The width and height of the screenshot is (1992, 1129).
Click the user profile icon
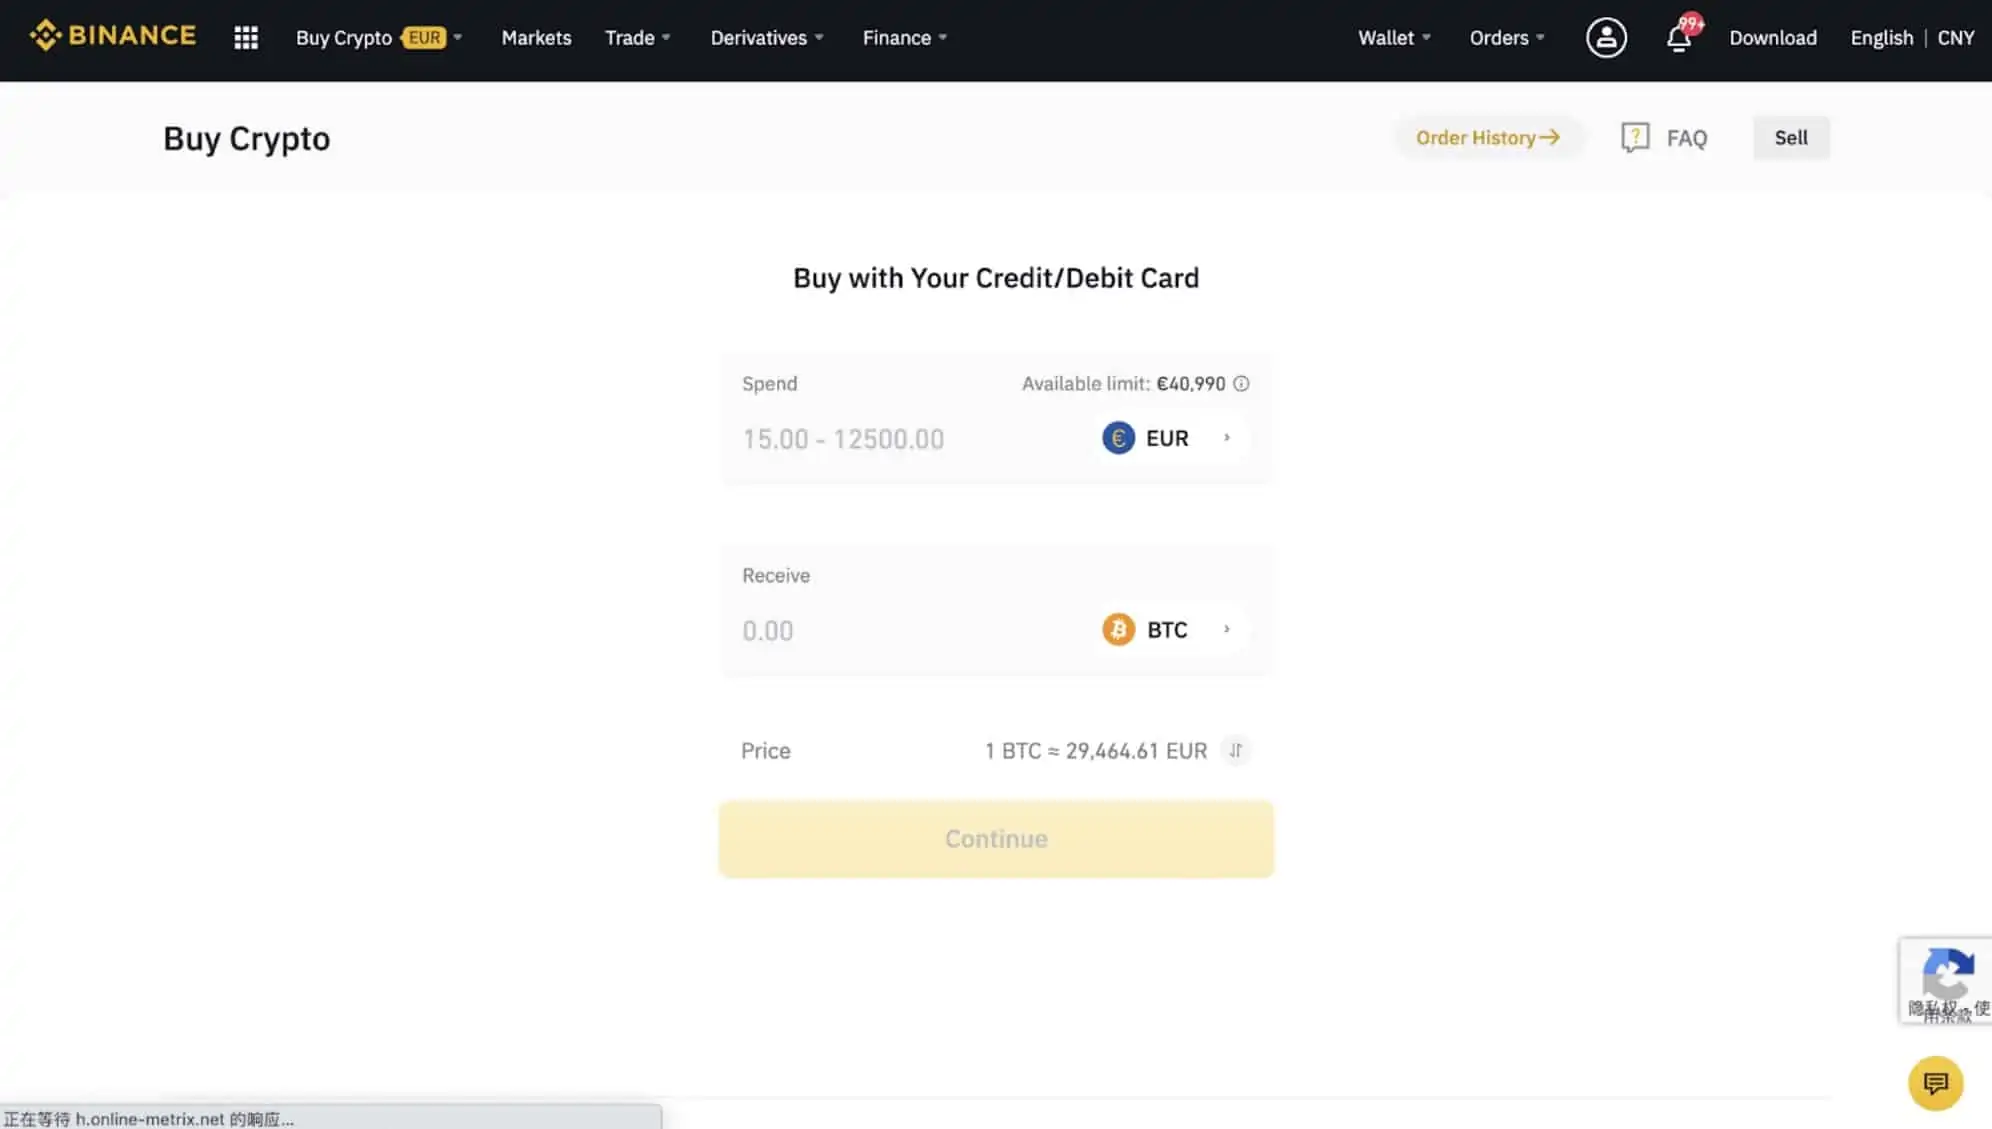[x=1606, y=37]
